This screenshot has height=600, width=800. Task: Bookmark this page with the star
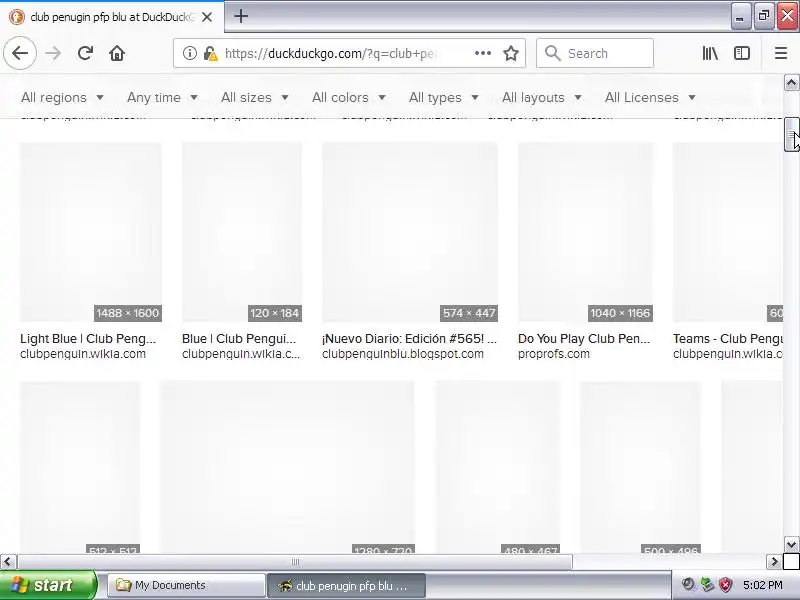pos(511,53)
